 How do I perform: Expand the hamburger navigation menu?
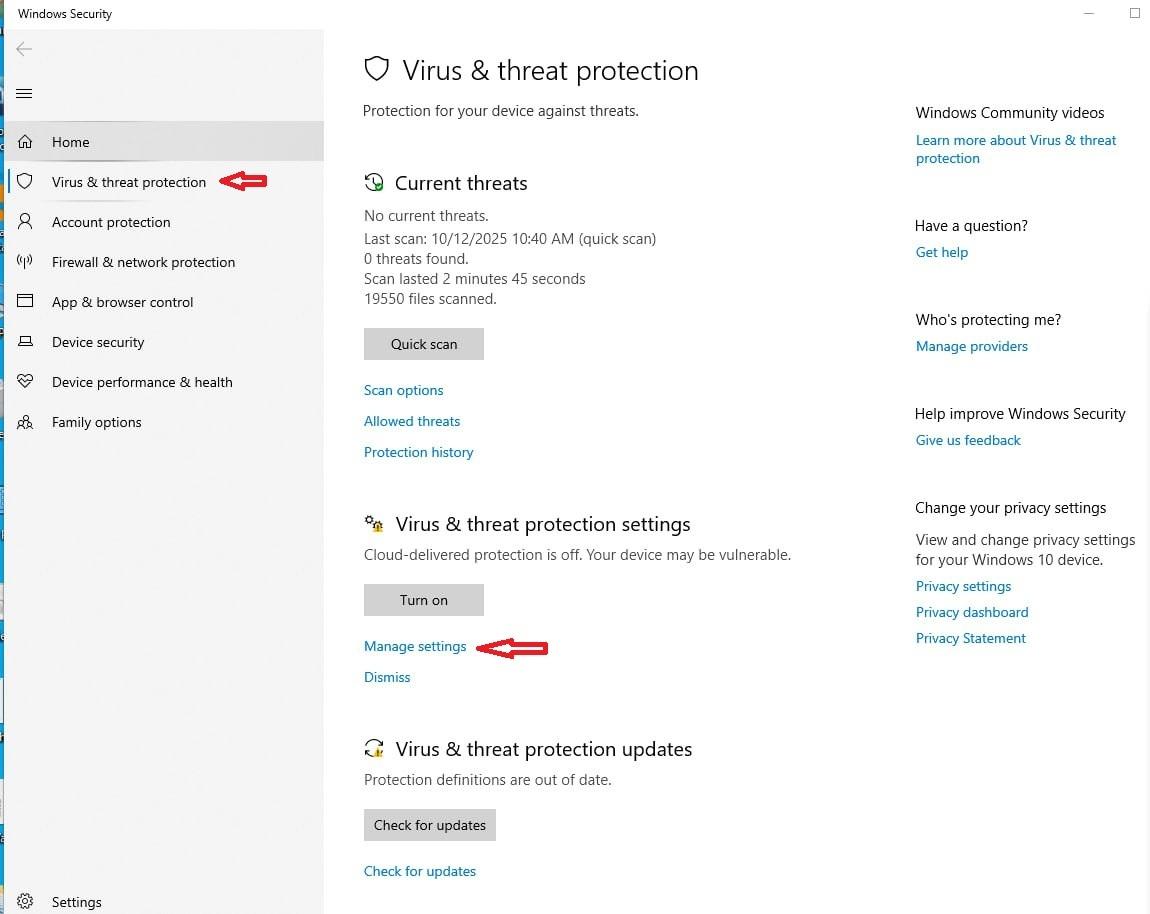[25, 94]
